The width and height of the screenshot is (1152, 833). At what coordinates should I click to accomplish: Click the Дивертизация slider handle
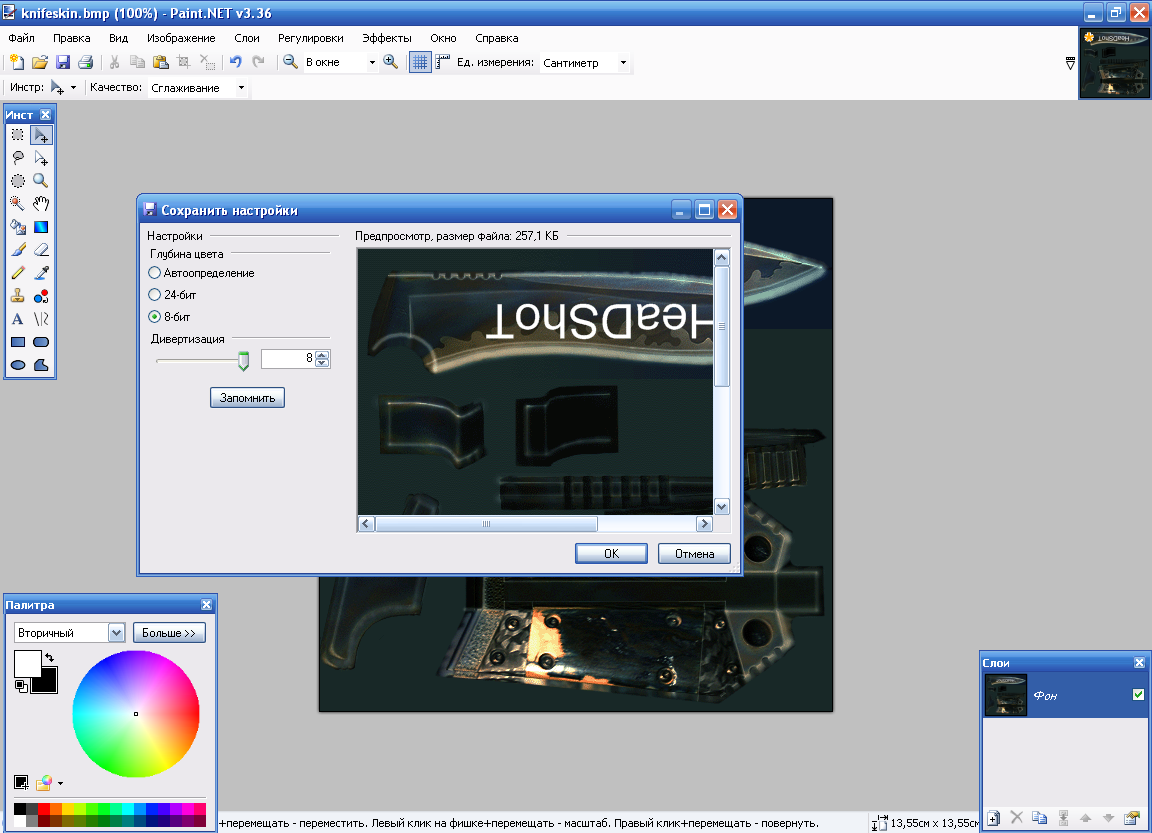tap(242, 360)
